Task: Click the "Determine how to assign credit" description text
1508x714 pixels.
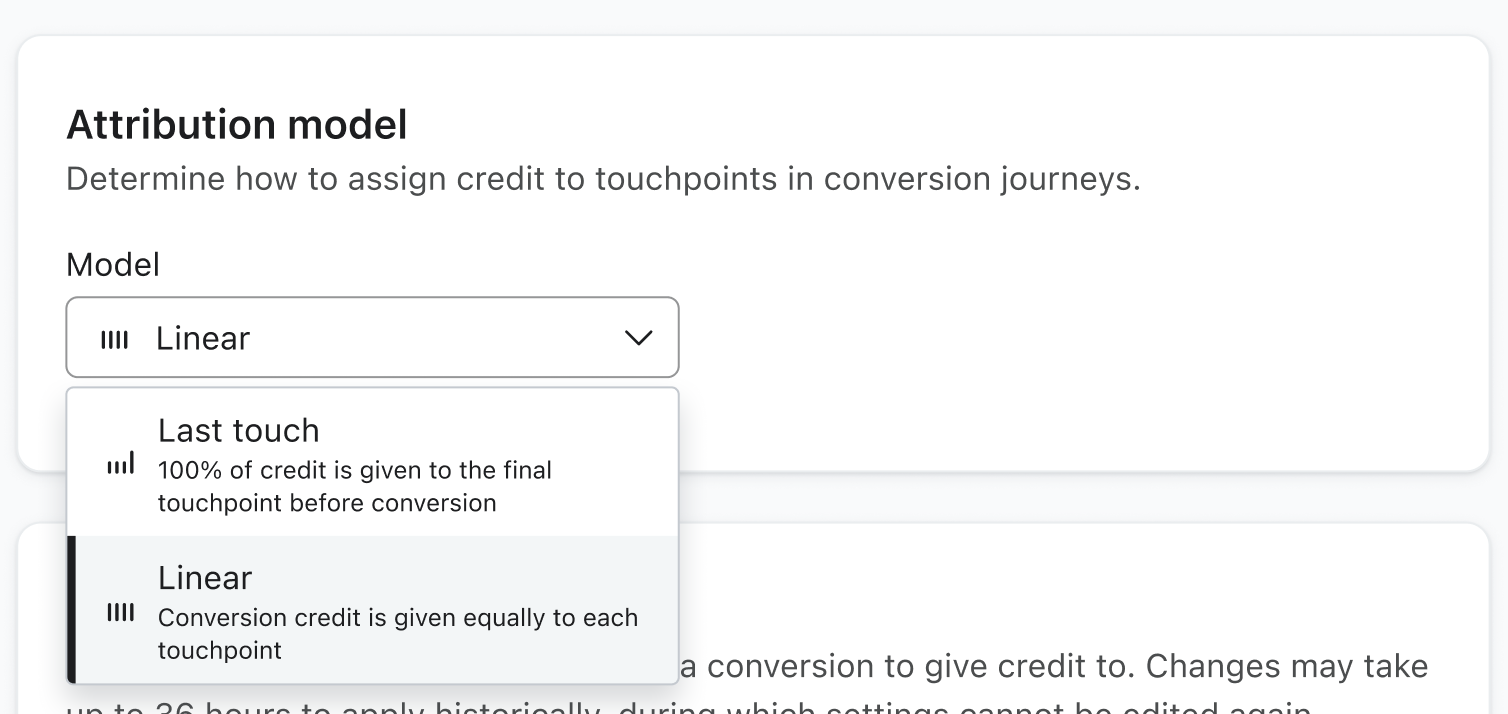Action: [x=603, y=180]
